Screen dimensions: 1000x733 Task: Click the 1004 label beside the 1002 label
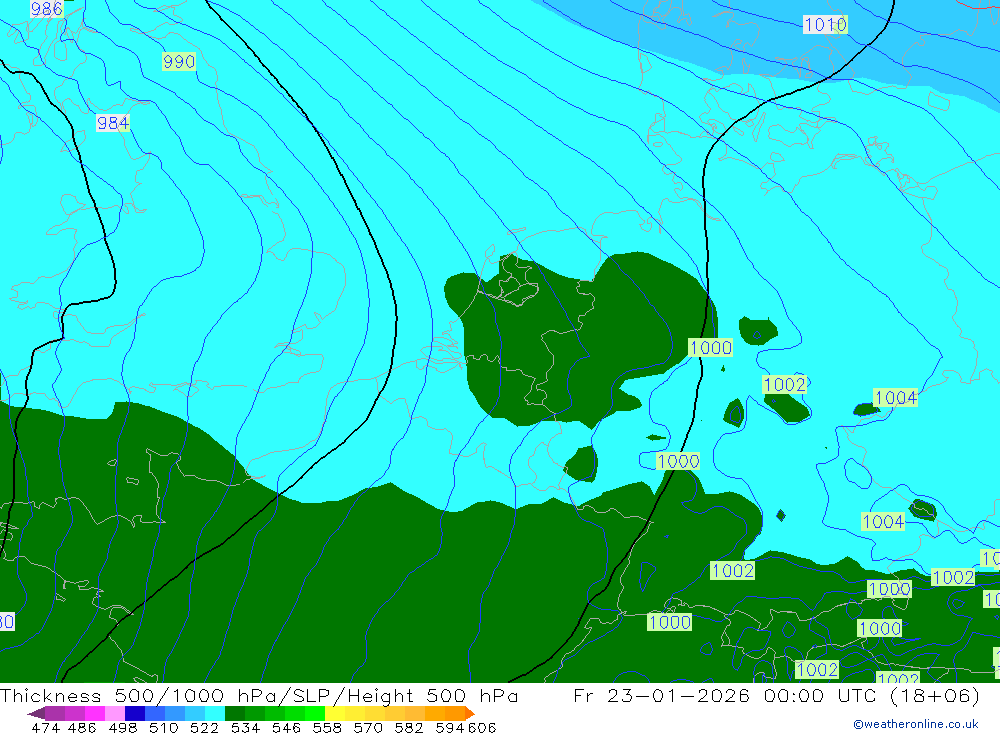point(895,398)
